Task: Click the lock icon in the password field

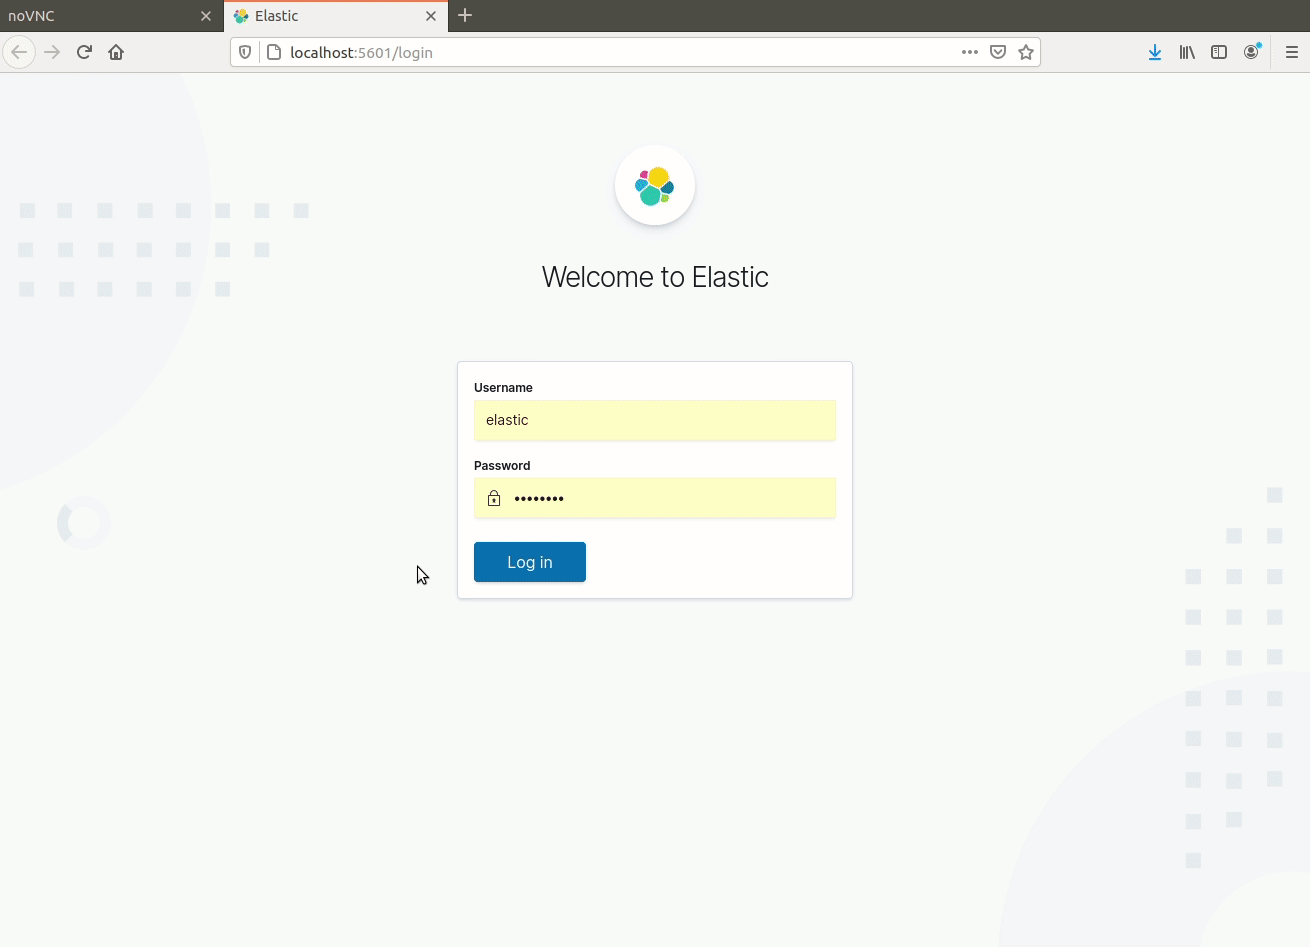Action: coord(494,498)
